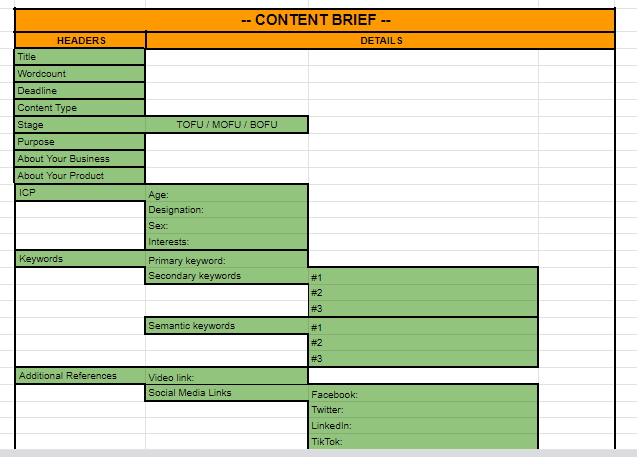Select the Deadline label cell

click(80, 91)
